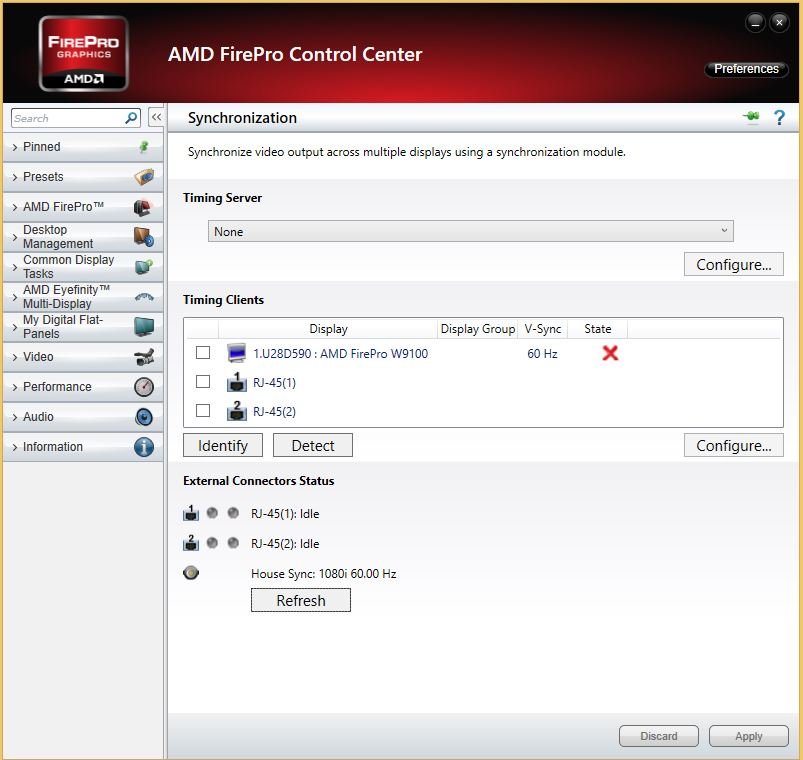Expand the Pinned section

pyautogui.click(x=83, y=147)
